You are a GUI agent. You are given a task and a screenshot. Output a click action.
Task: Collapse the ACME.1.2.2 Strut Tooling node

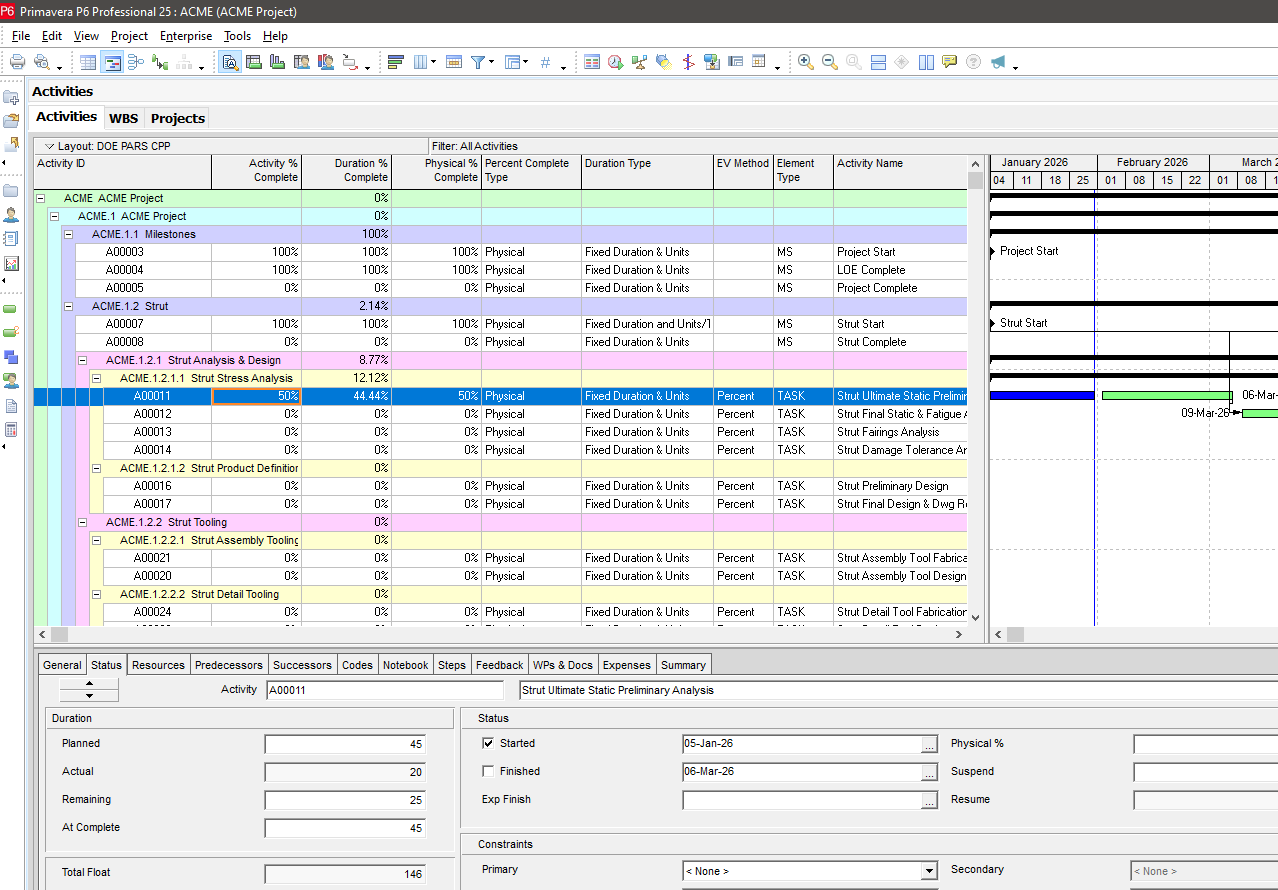click(82, 522)
